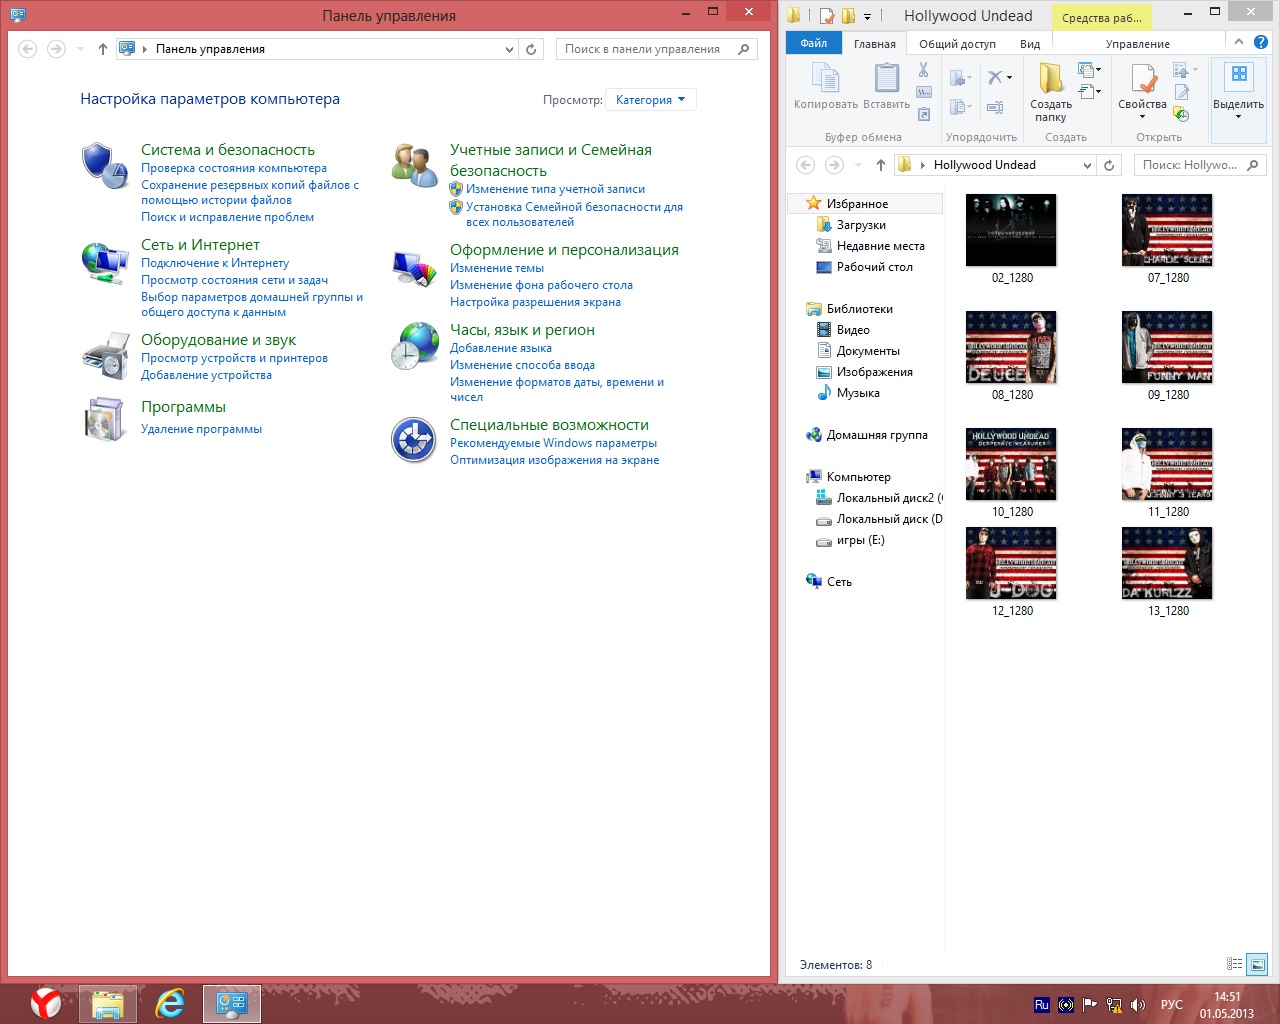Click the Ease of Access circular icon

[x=414, y=440]
